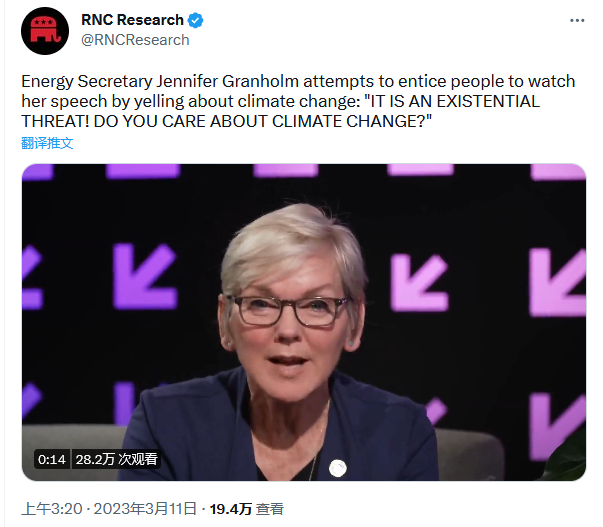
Task: Click the word 'THREAT!' in the tweet
Action: click(x=50, y=122)
